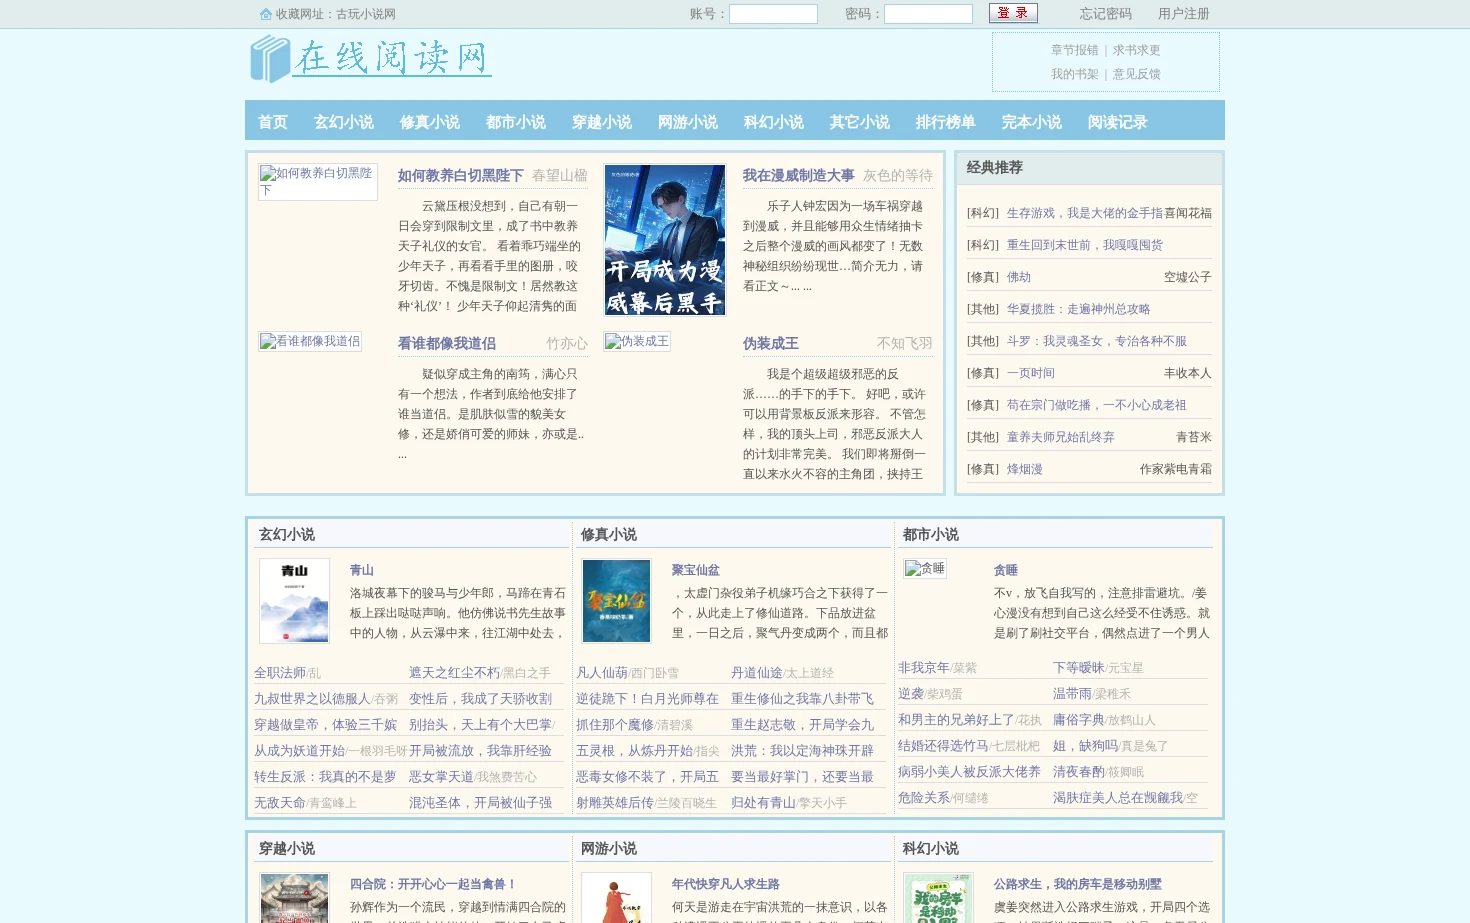Open the 修真小说 navigation tab
This screenshot has height=923, width=1470.
[430, 122]
